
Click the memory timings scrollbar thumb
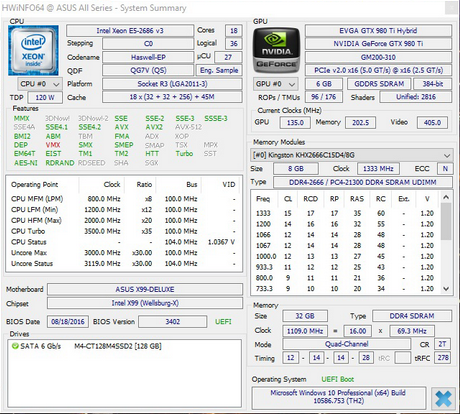[446, 221]
